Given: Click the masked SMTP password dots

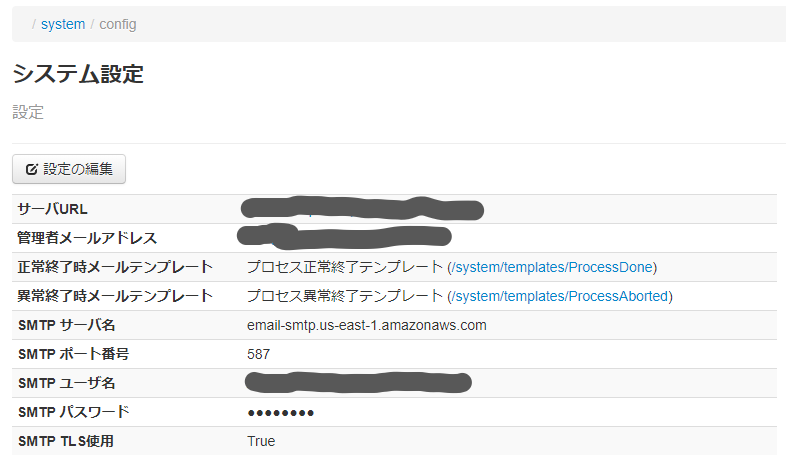Looking at the screenshot, I should [281, 412].
